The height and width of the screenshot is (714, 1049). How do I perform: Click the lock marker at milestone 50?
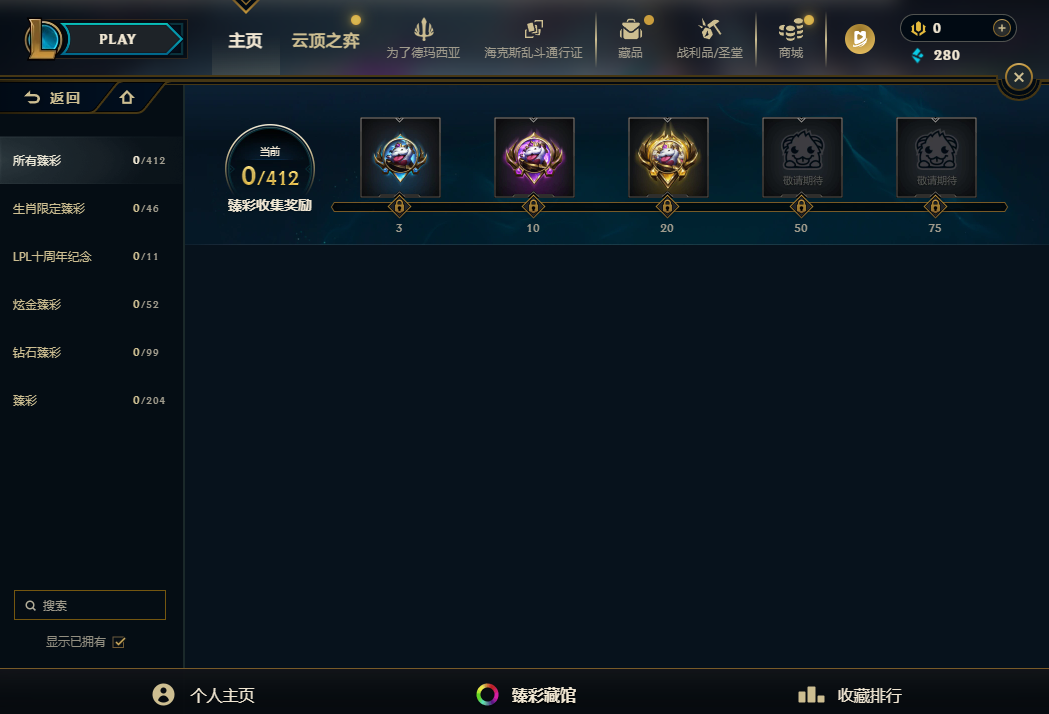click(801, 207)
